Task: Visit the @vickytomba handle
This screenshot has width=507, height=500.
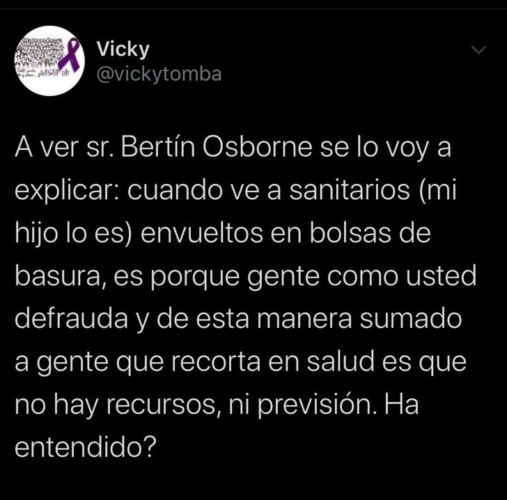Action: (x=159, y=74)
